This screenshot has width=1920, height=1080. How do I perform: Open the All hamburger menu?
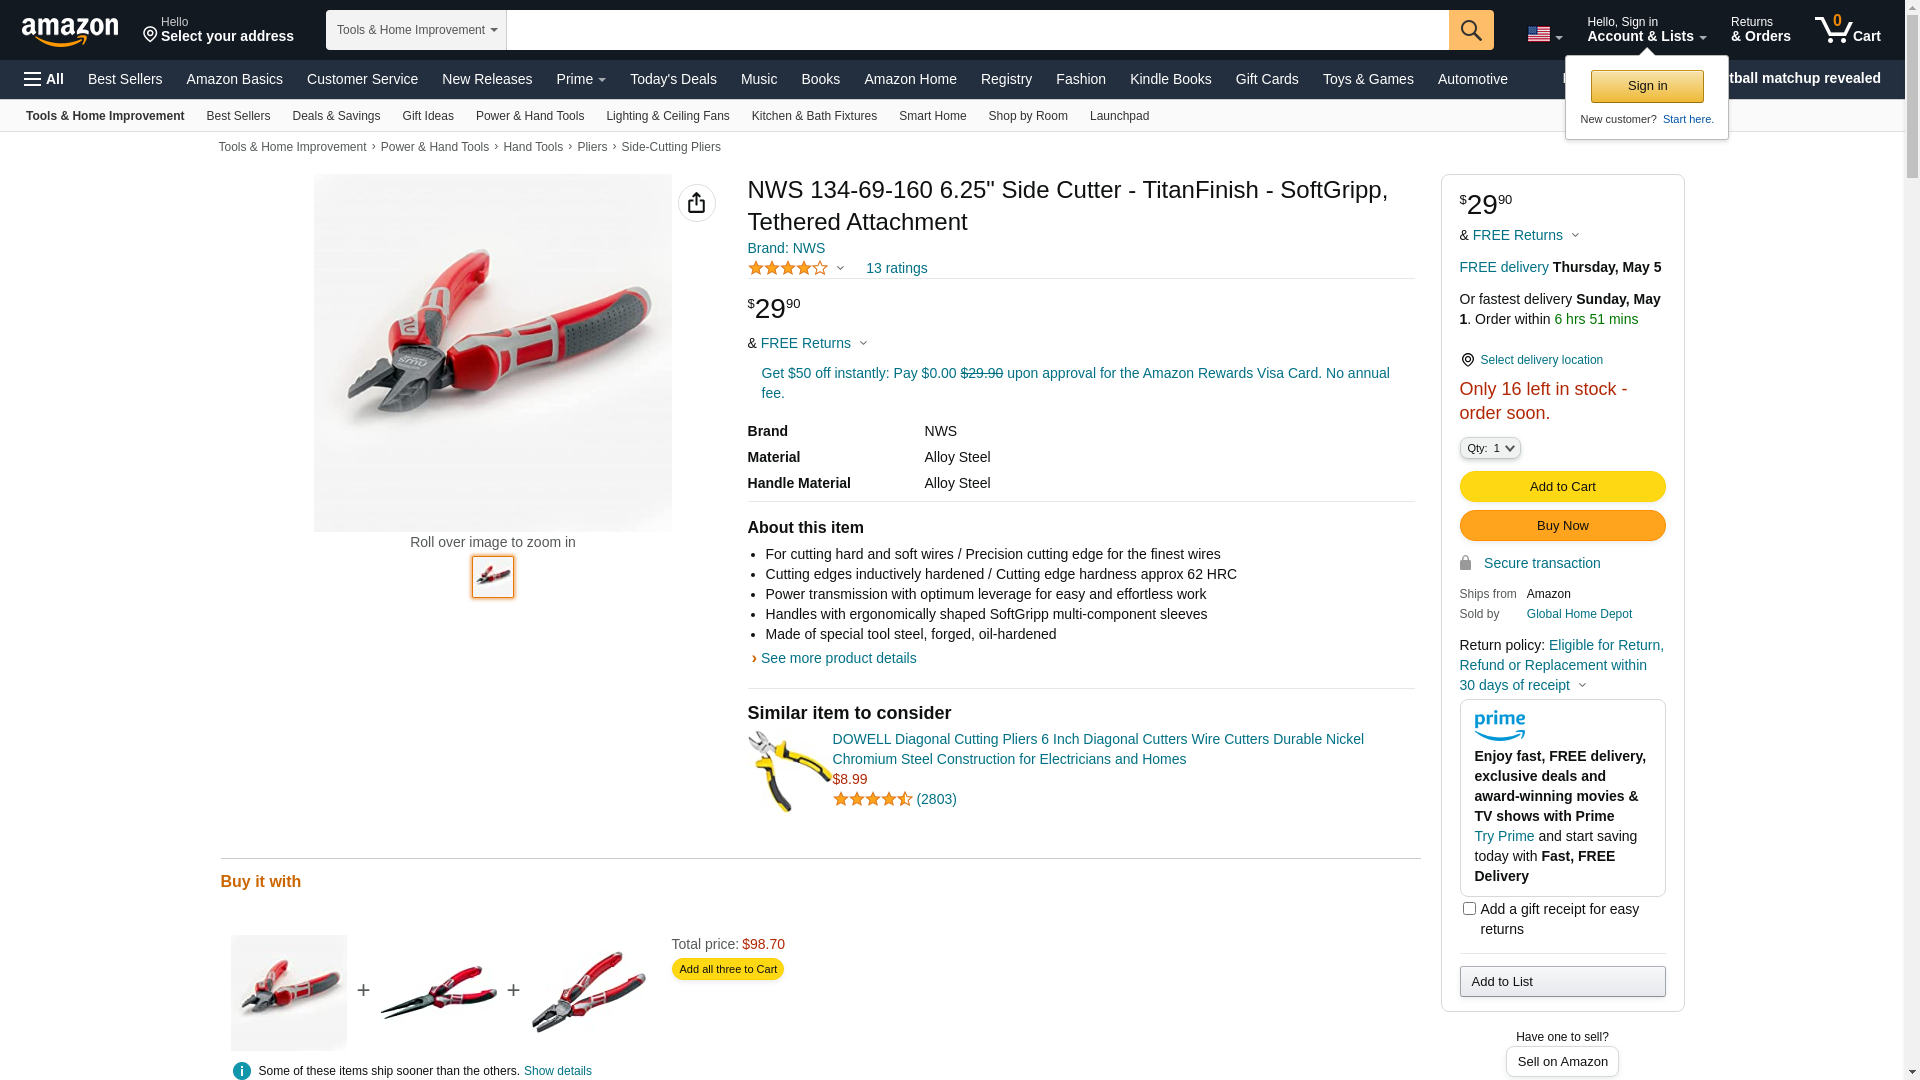click(x=44, y=79)
